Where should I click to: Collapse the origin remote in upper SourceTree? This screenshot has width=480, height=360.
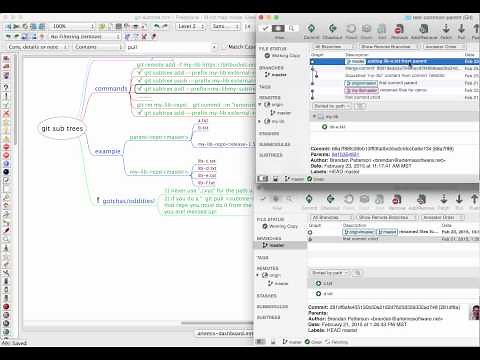click(x=260, y=105)
